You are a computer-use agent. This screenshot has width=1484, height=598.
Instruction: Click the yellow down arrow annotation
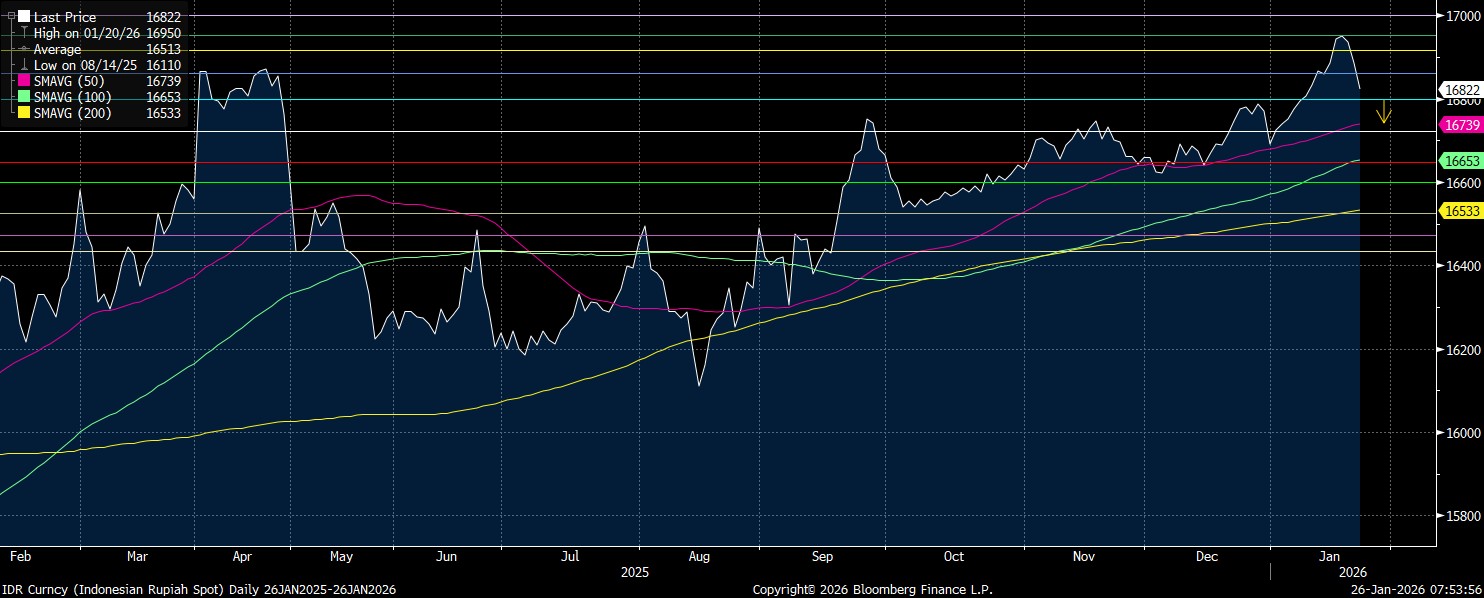[1384, 112]
